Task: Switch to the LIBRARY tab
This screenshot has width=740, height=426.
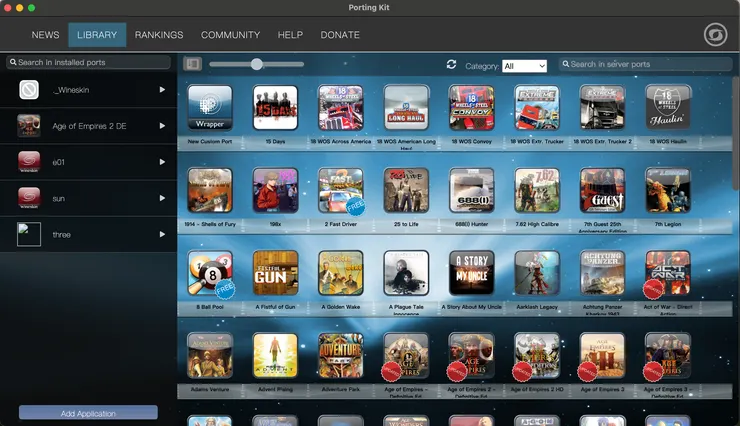Action: tap(97, 35)
